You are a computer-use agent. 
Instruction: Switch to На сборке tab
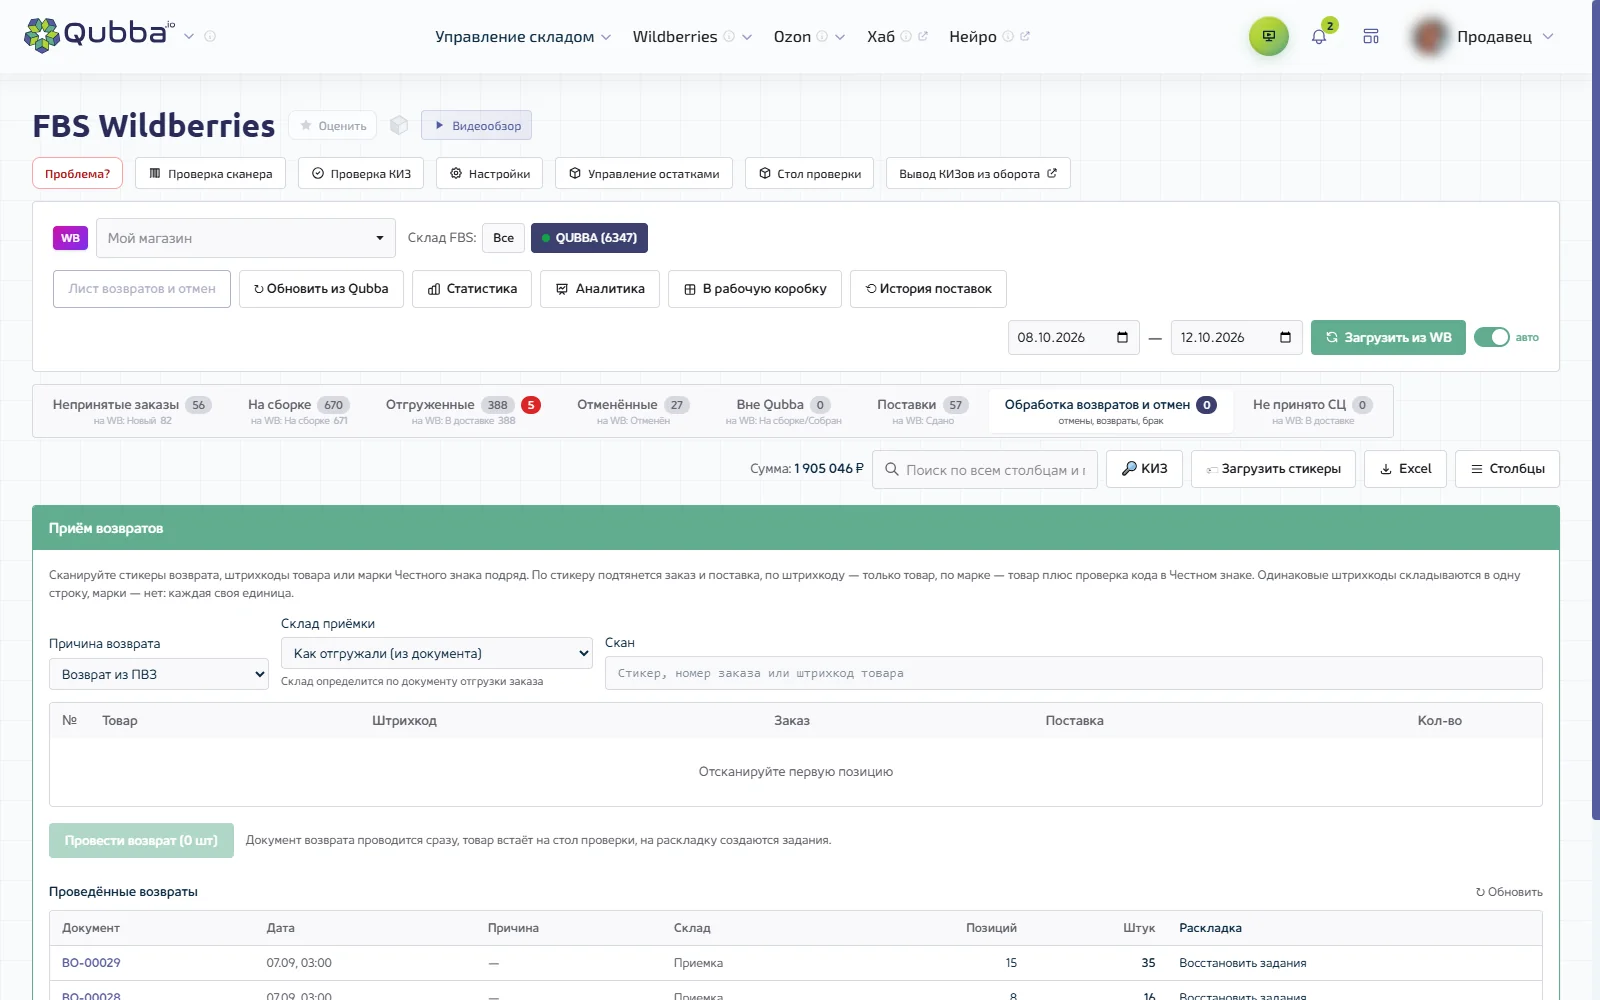point(299,411)
